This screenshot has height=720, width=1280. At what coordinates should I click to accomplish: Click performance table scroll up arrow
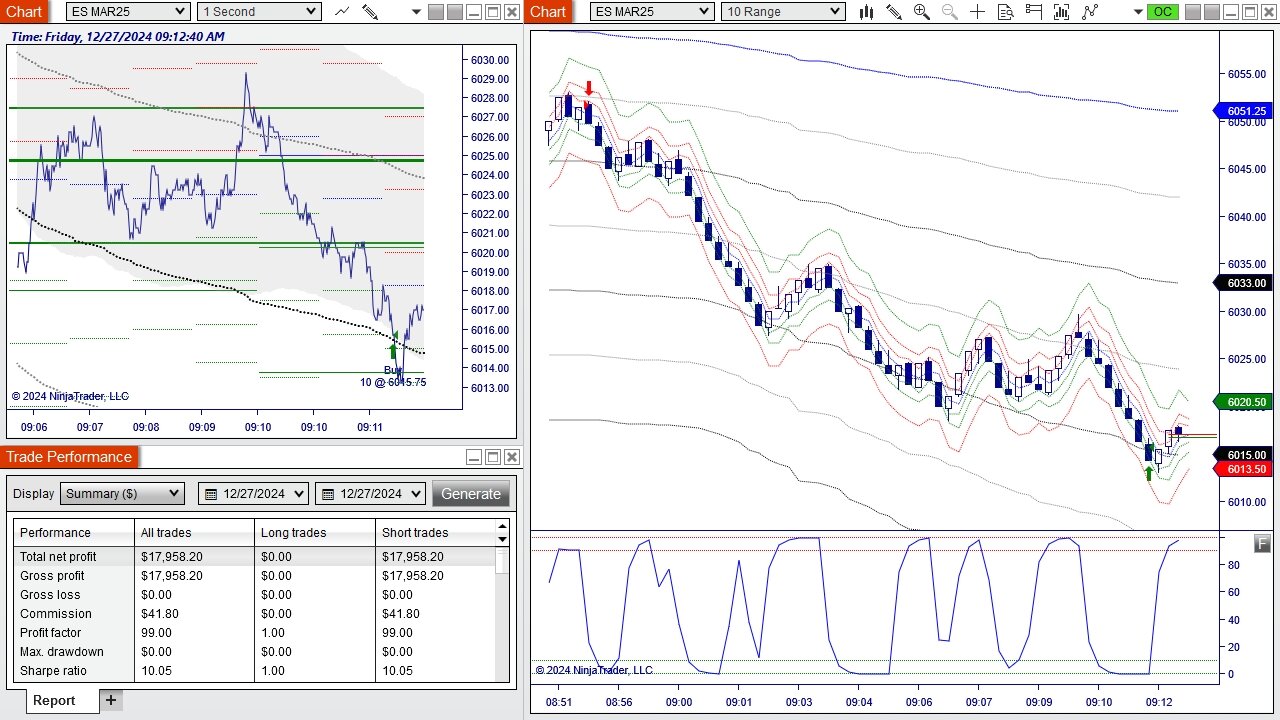(502, 526)
